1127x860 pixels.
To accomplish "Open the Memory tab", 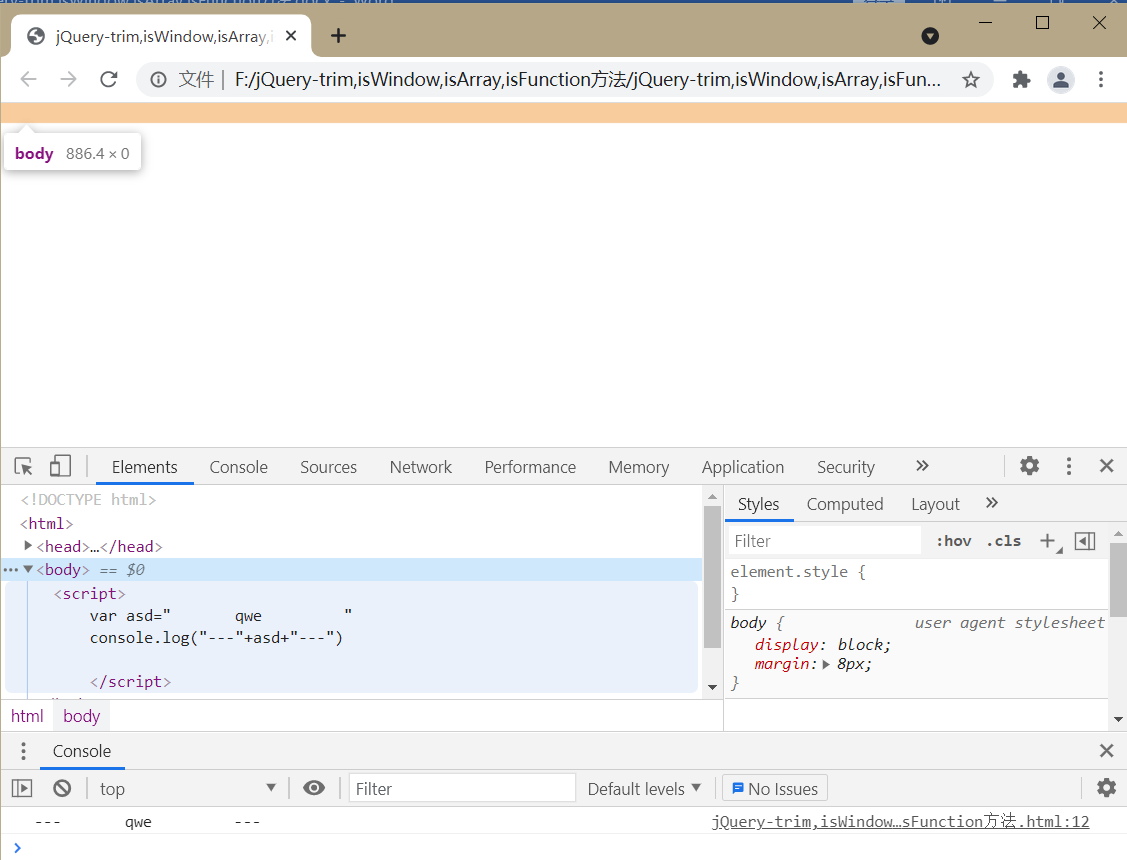I will coord(639,467).
